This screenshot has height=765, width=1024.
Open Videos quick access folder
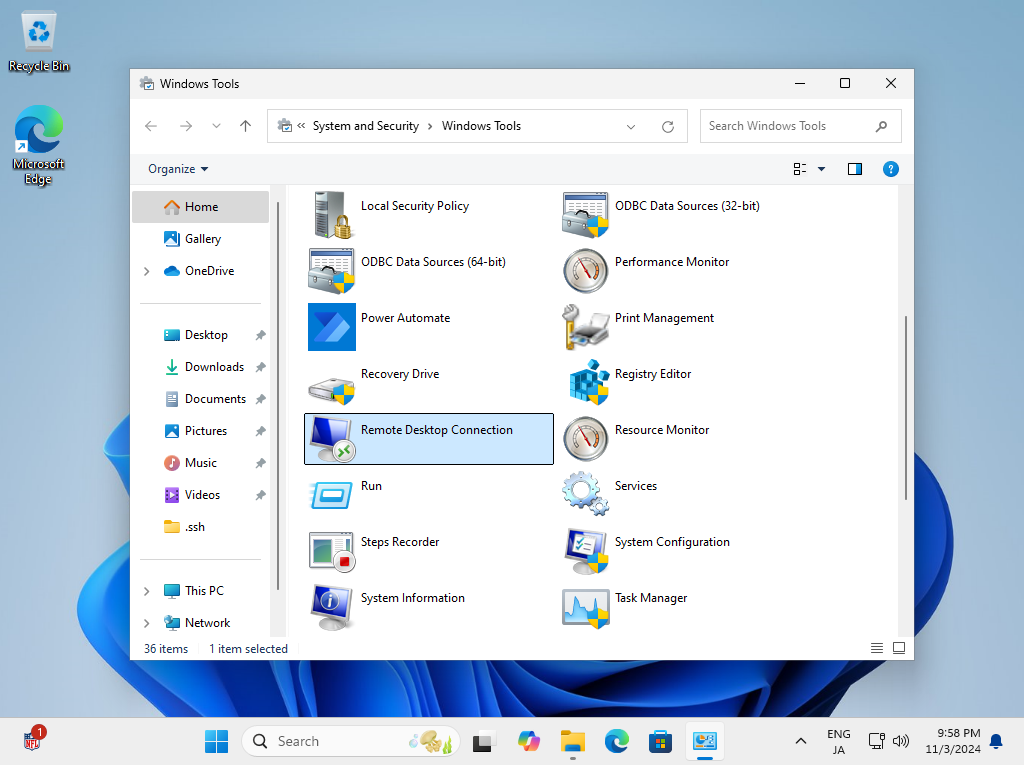(200, 495)
